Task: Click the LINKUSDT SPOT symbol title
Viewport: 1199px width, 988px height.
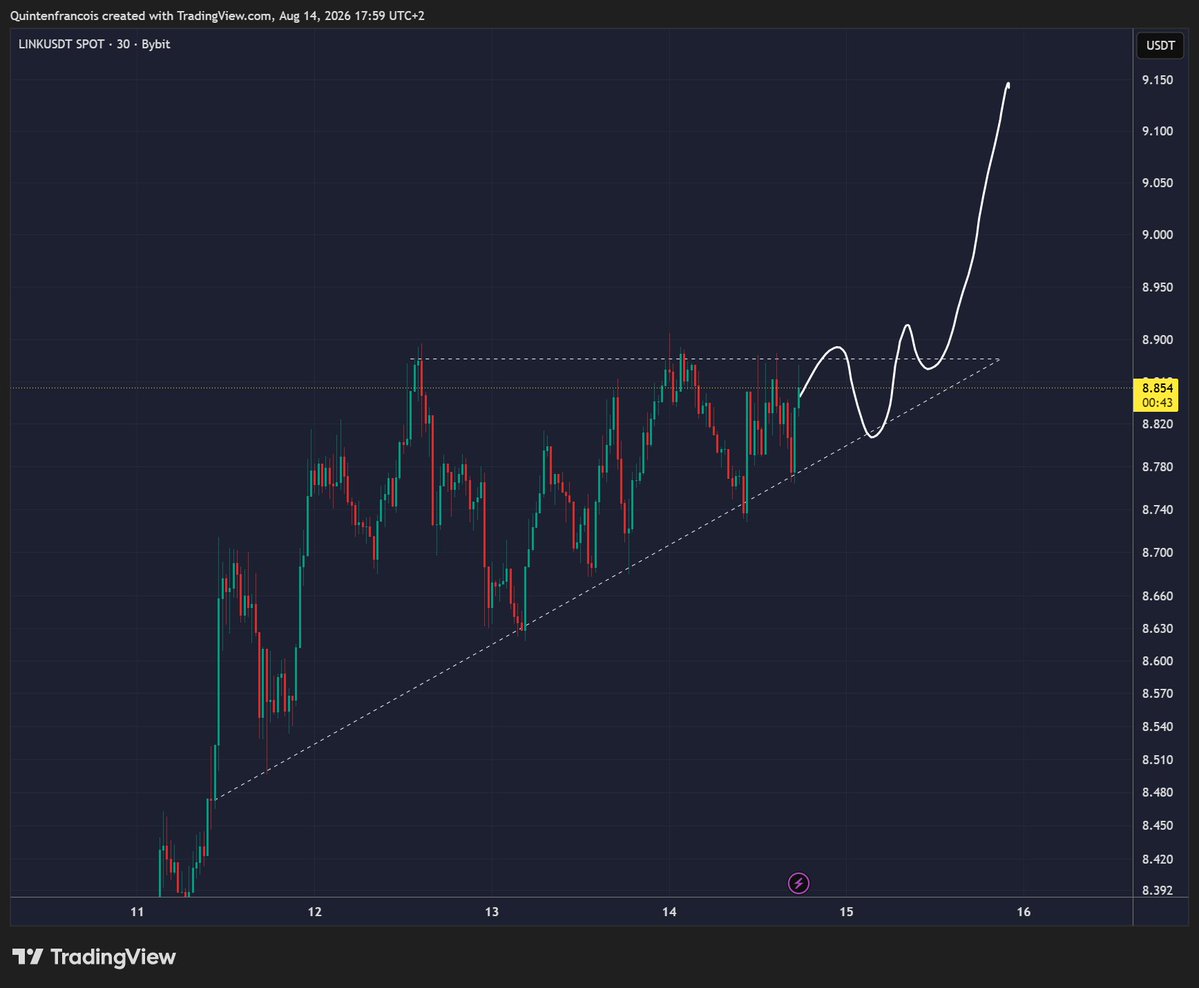Action: pyautogui.click(x=61, y=44)
